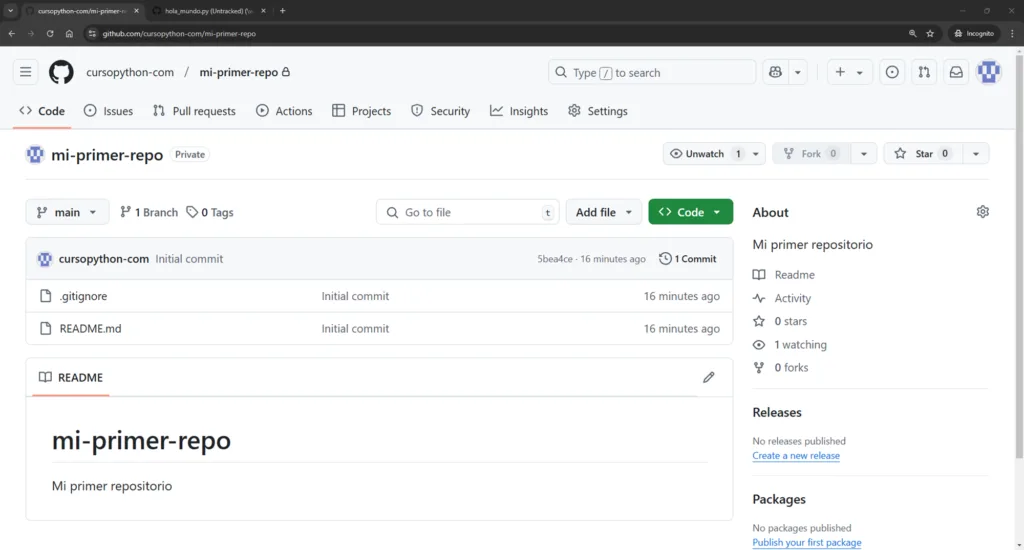
Task: Edit README with the pencil icon
Action: point(709,378)
